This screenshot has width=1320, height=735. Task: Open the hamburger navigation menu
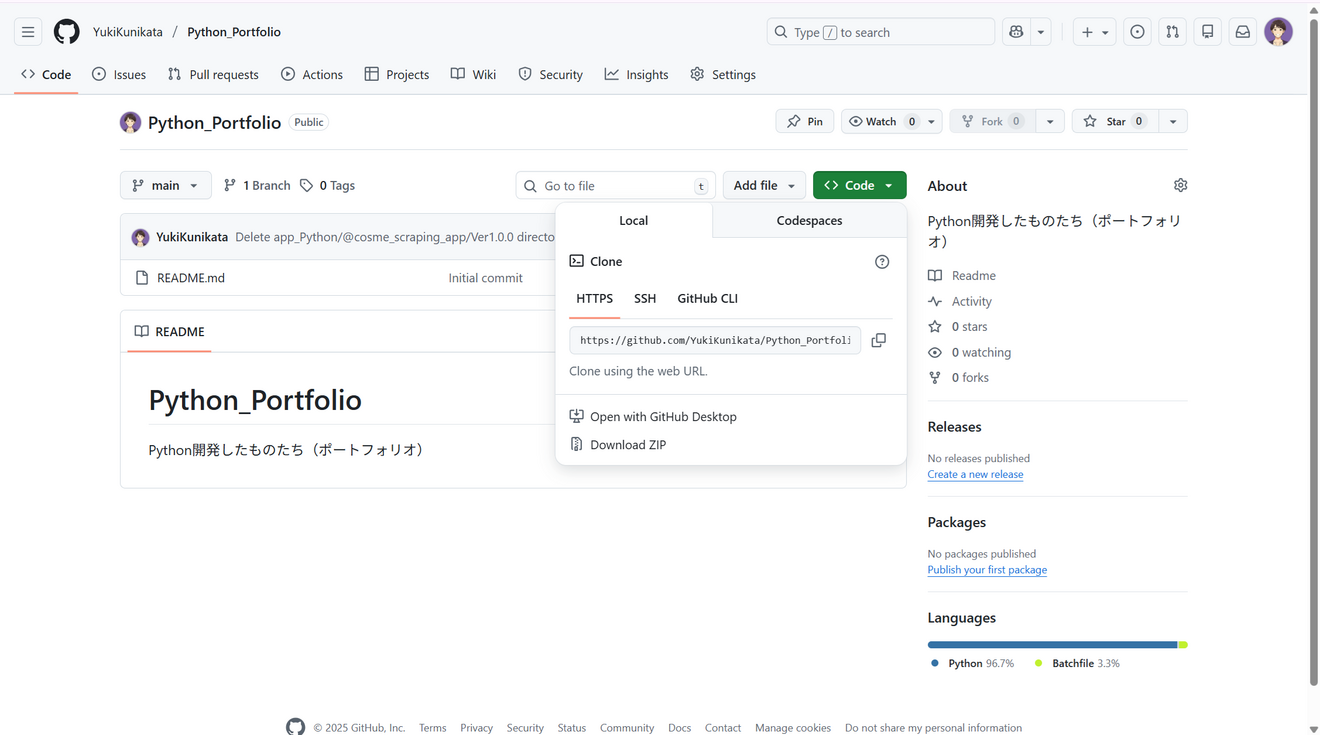tap(28, 32)
